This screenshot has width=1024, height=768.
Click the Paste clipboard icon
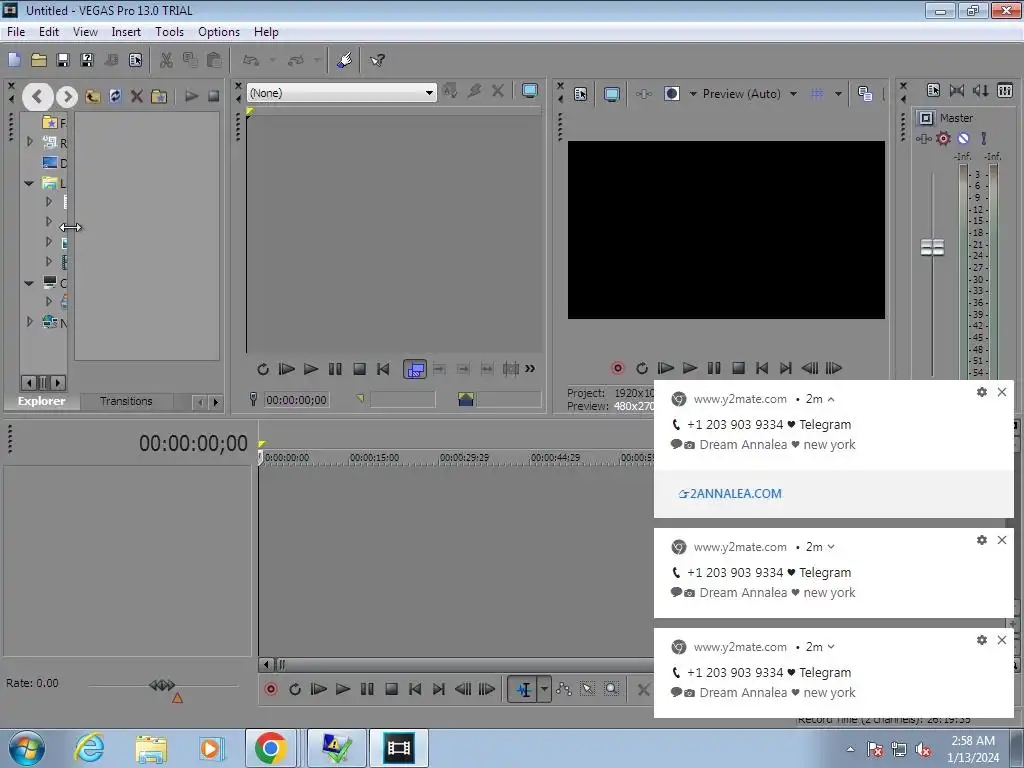[x=214, y=60]
